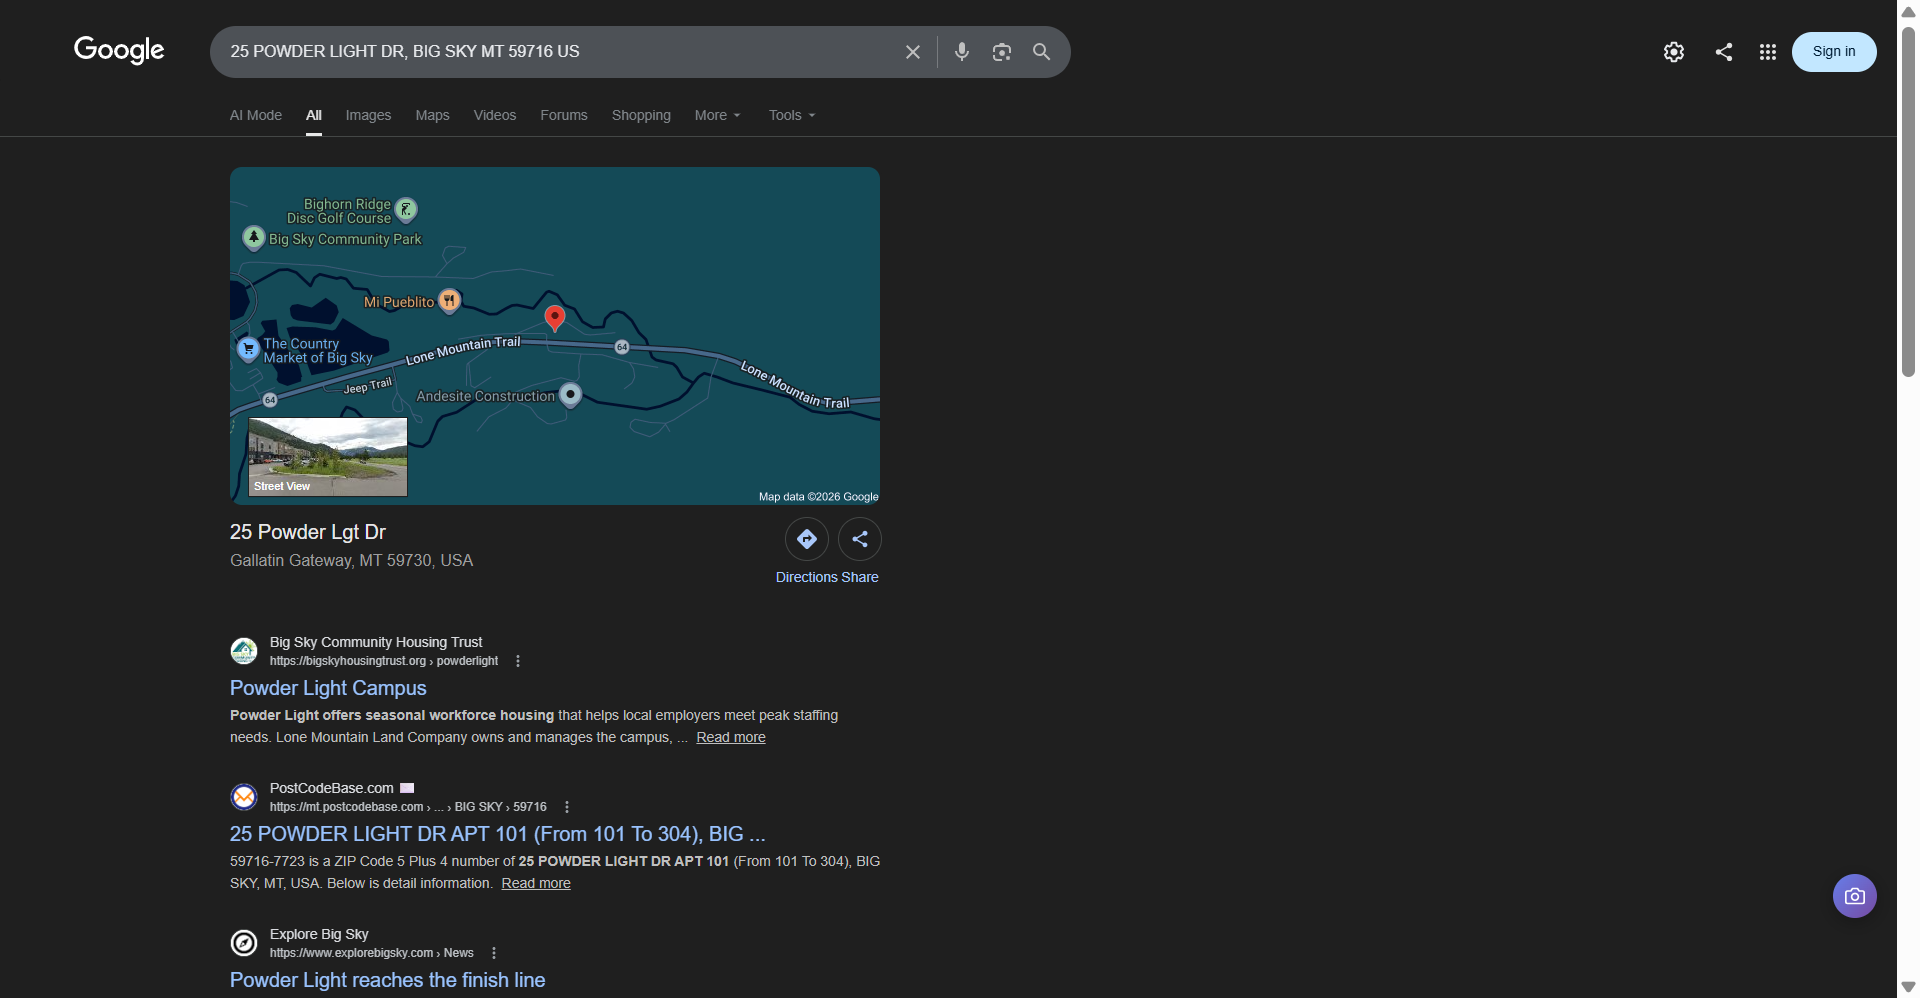Click Big Sky Community Housing Trust site name
1920x998 pixels.
tap(376, 642)
